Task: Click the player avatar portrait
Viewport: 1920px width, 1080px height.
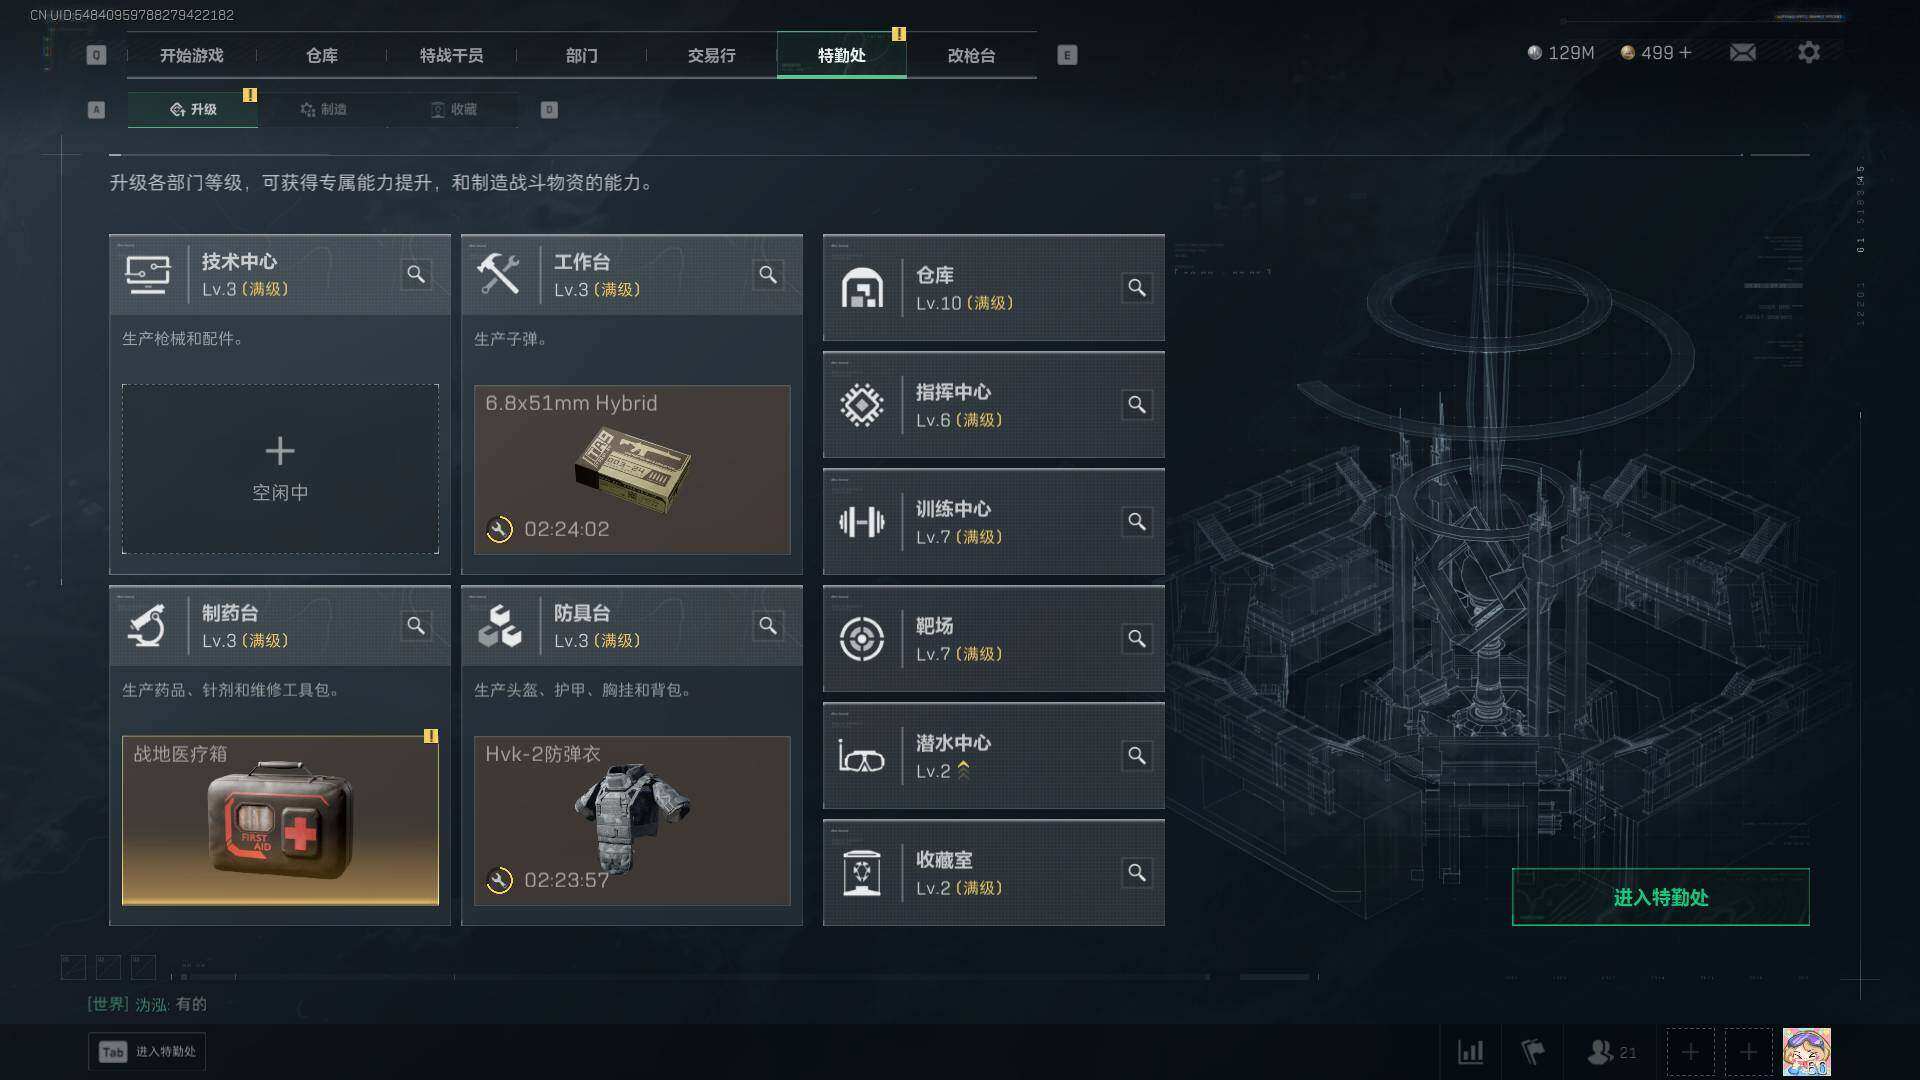Action: tap(1807, 1052)
